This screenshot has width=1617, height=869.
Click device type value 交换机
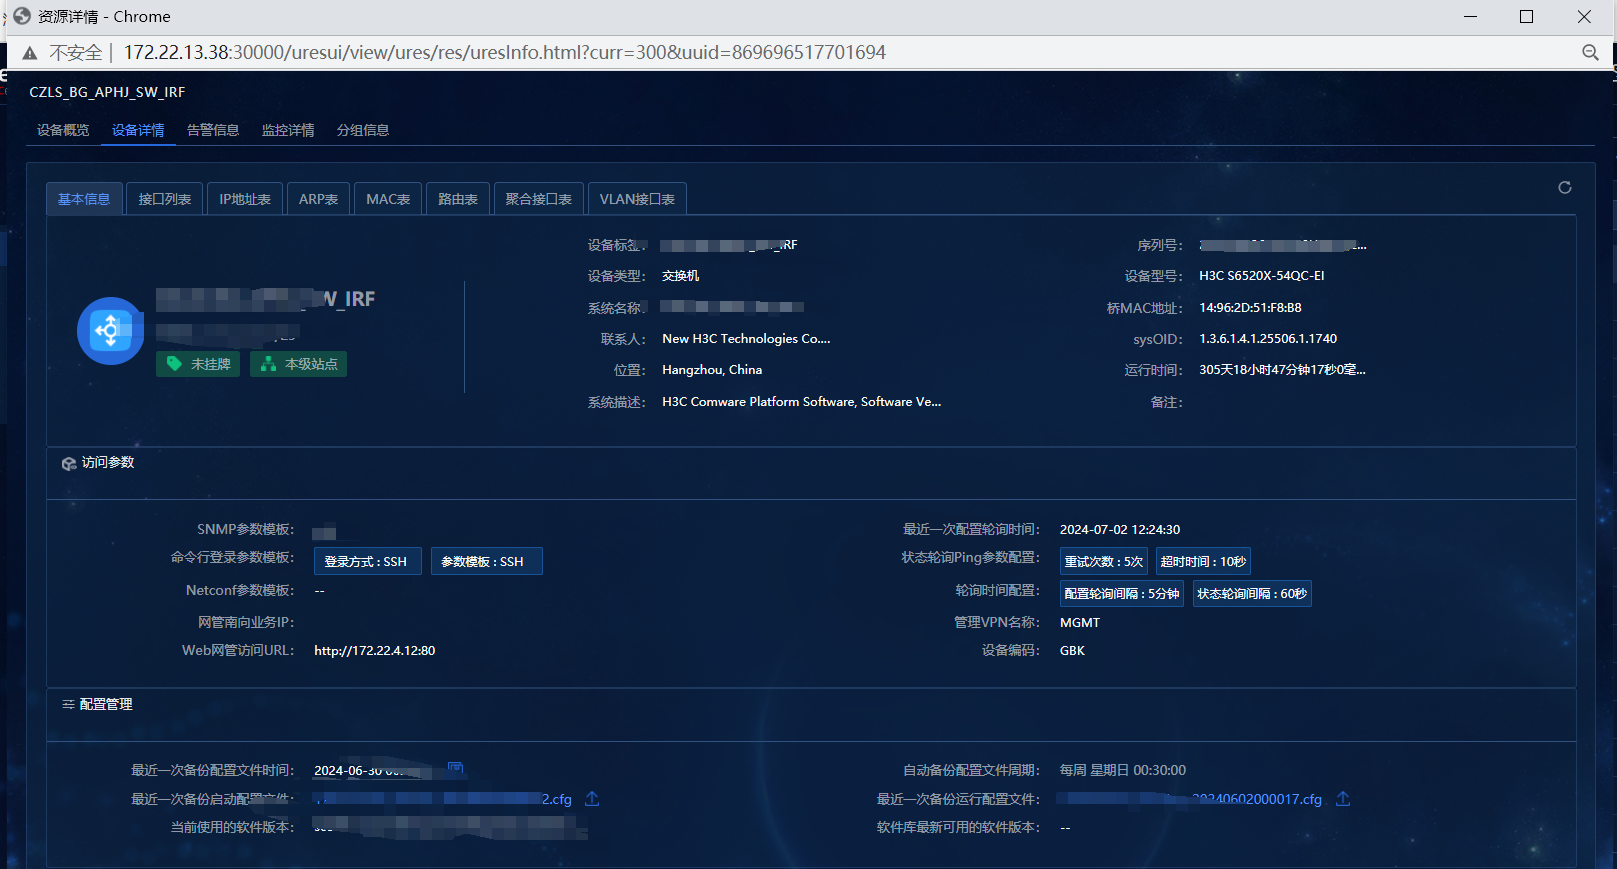[680, 275]
